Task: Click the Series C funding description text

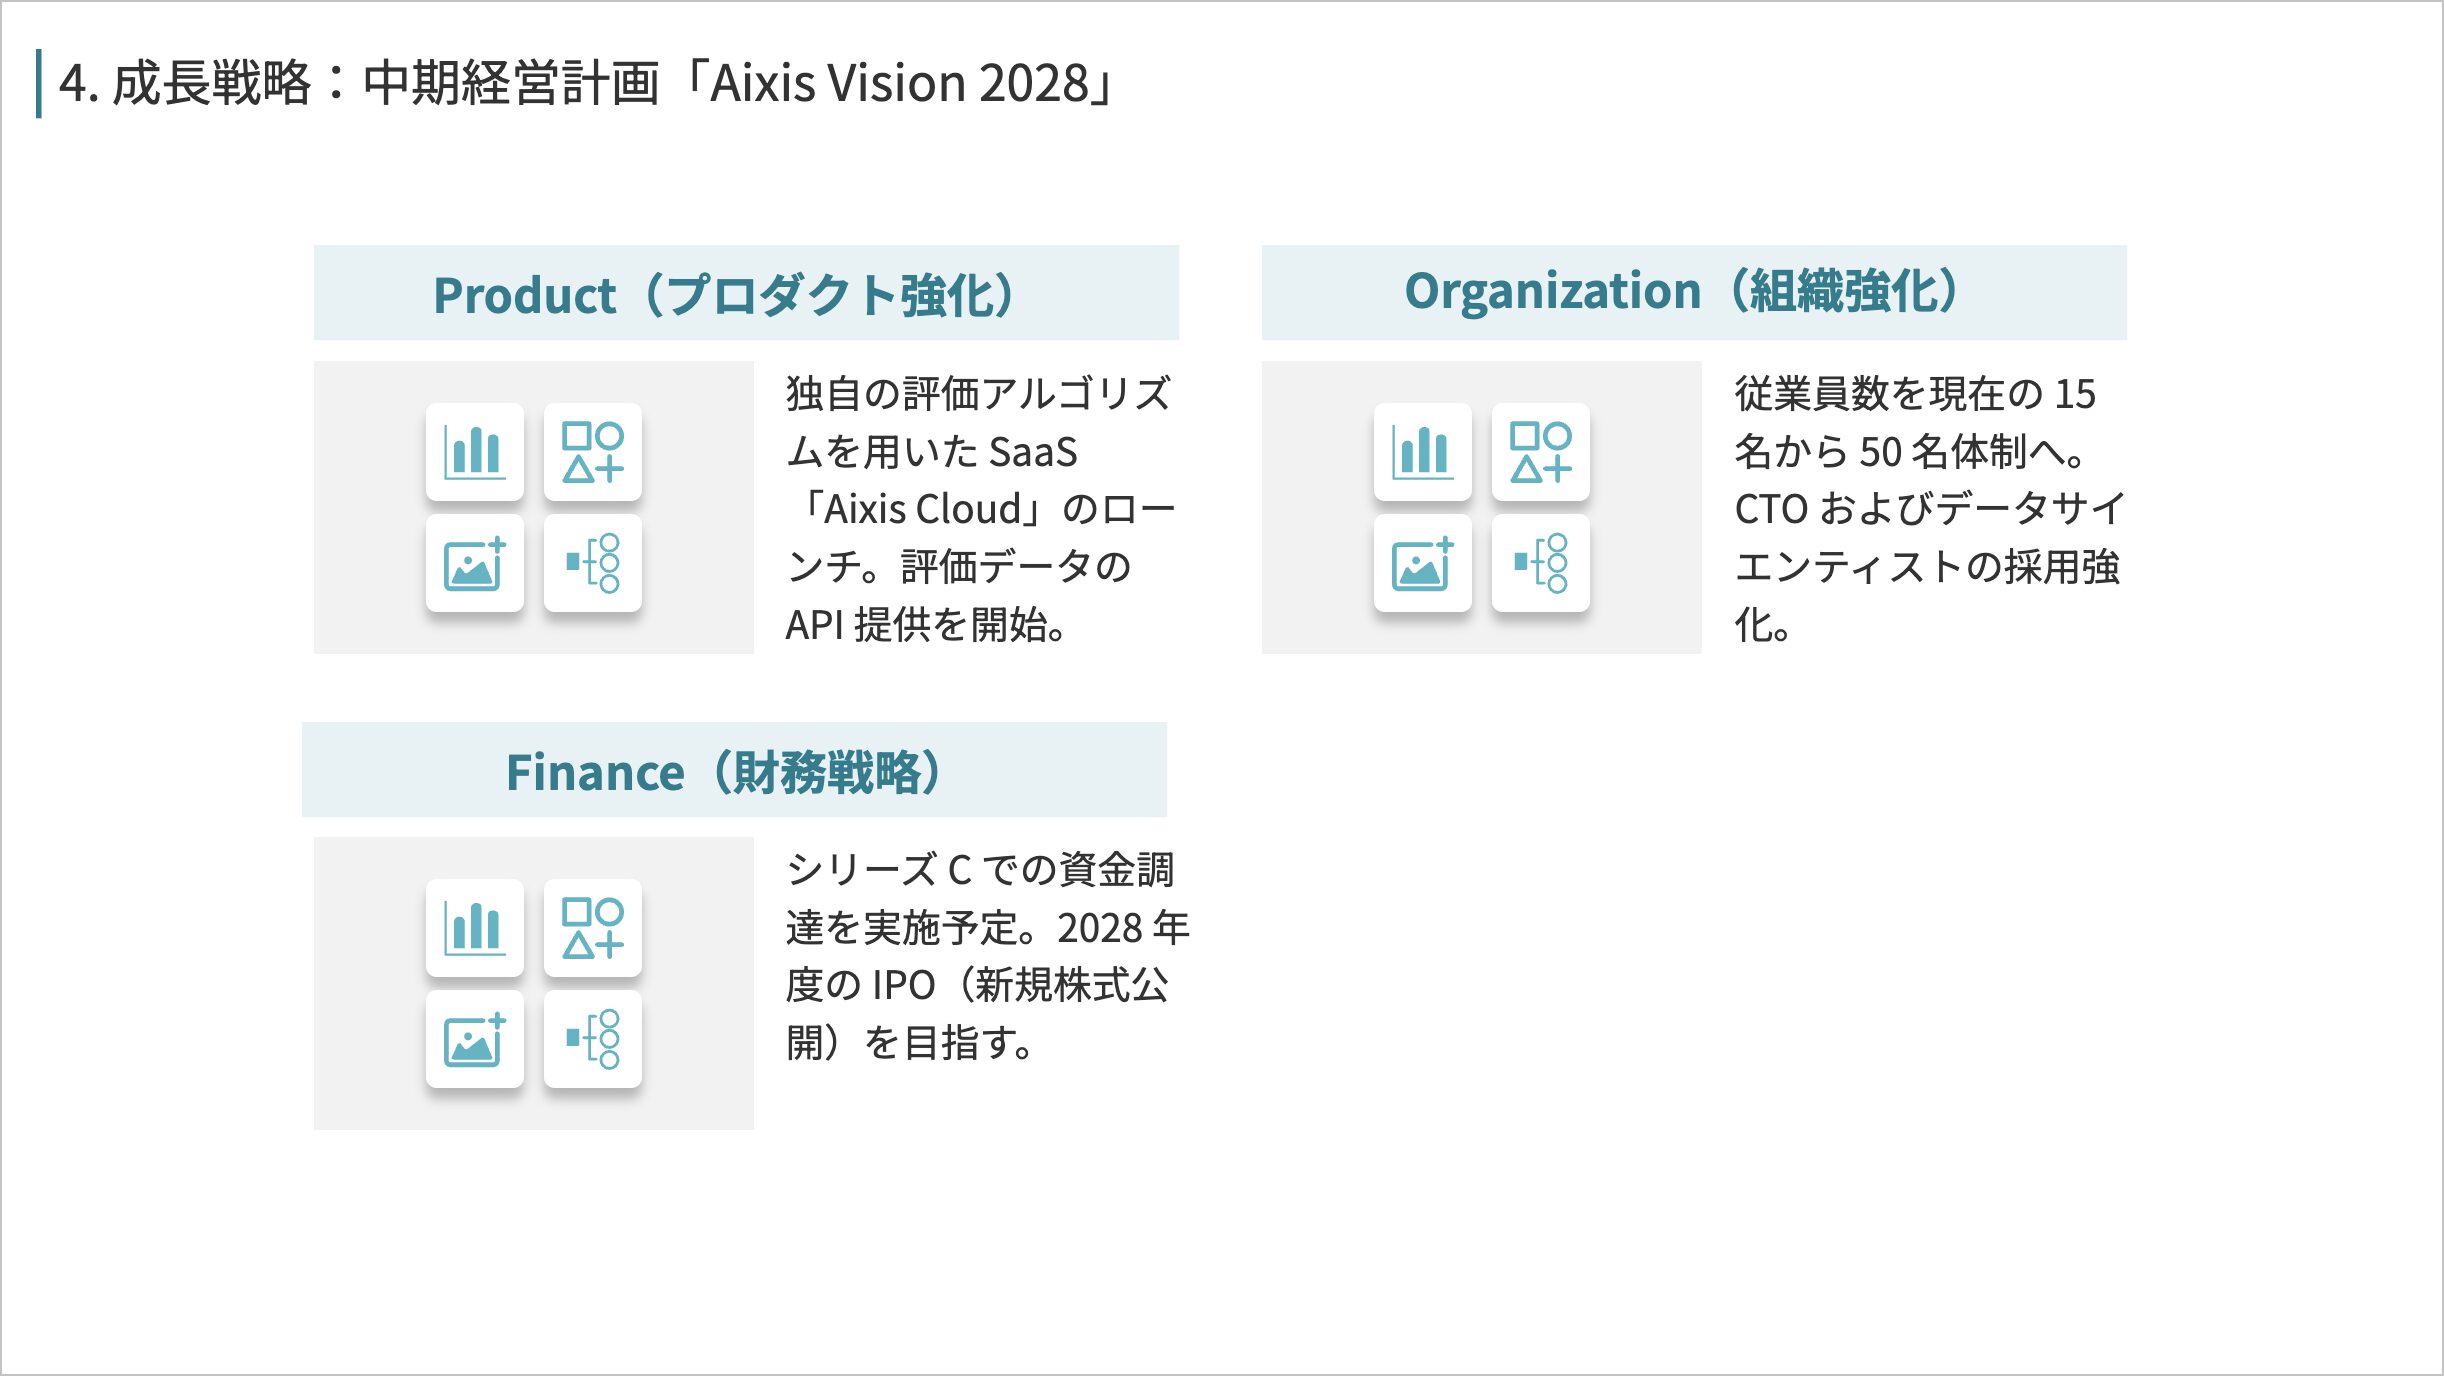Action: click(x=984, y=956)
